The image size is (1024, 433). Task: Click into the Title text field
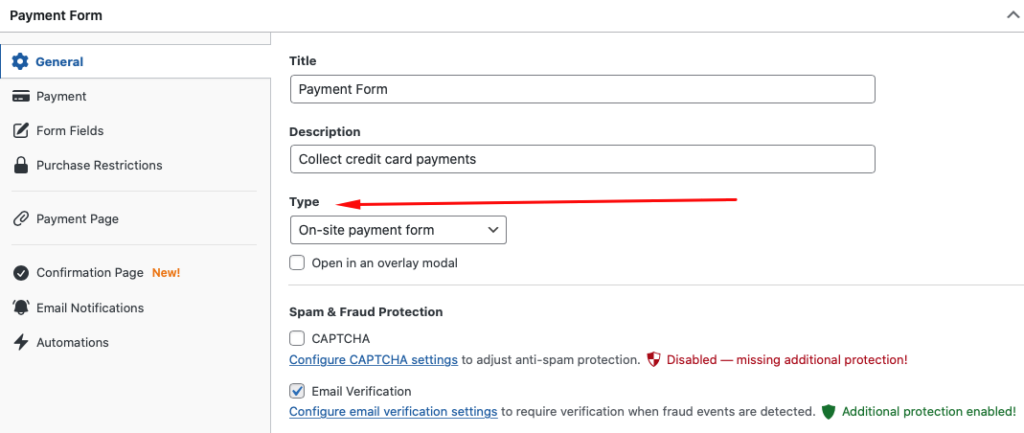tap(582, 89)
